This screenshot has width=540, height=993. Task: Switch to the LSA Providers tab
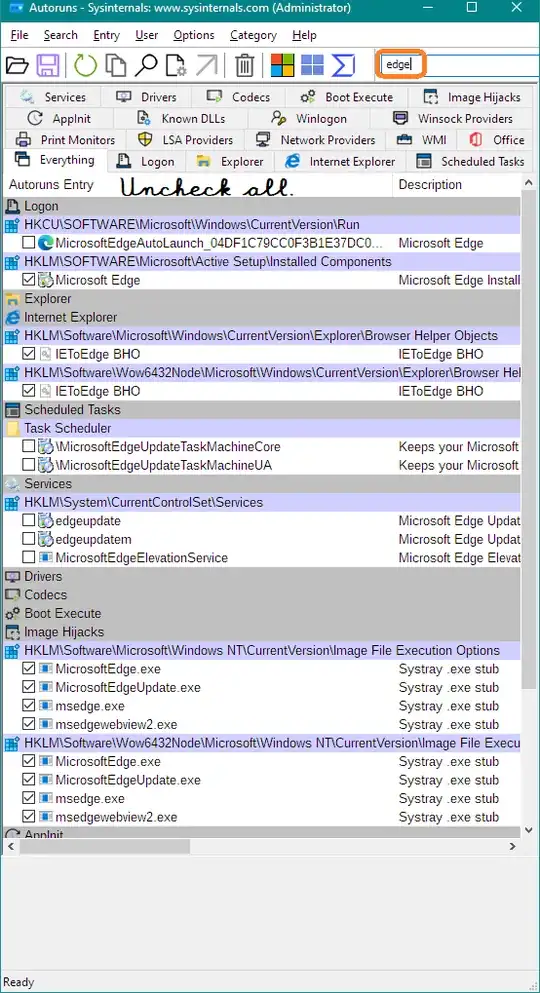pyautogui.click(x=185, y=140)
